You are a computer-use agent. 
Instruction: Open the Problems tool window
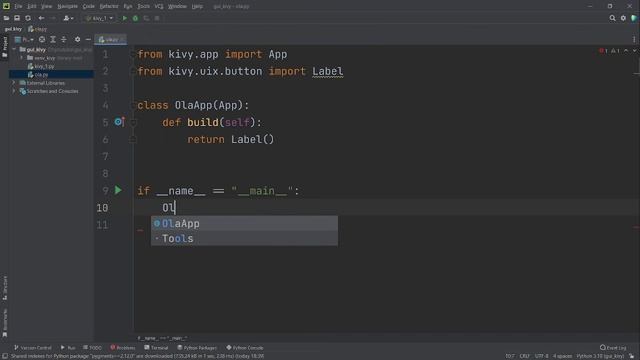coord(122,348)
